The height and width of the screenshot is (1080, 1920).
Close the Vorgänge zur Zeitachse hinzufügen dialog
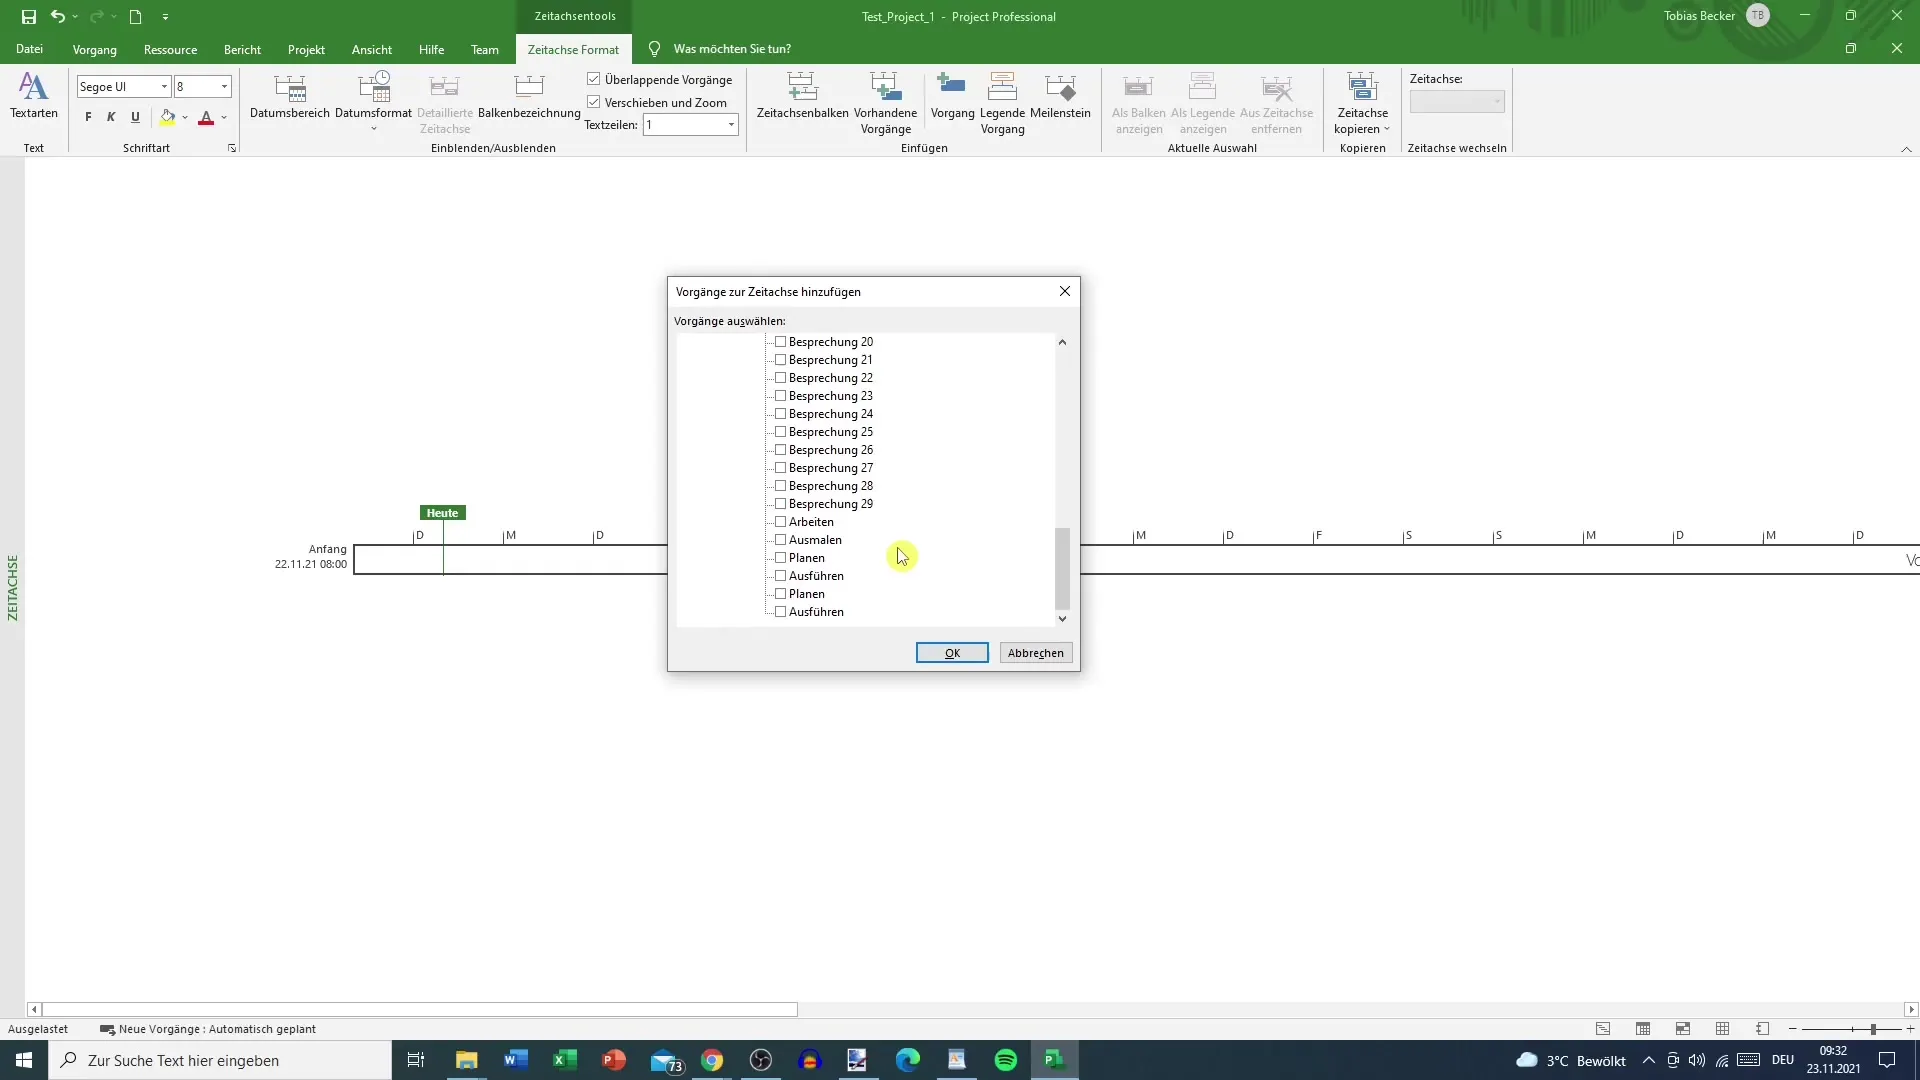coord(1065,291)
